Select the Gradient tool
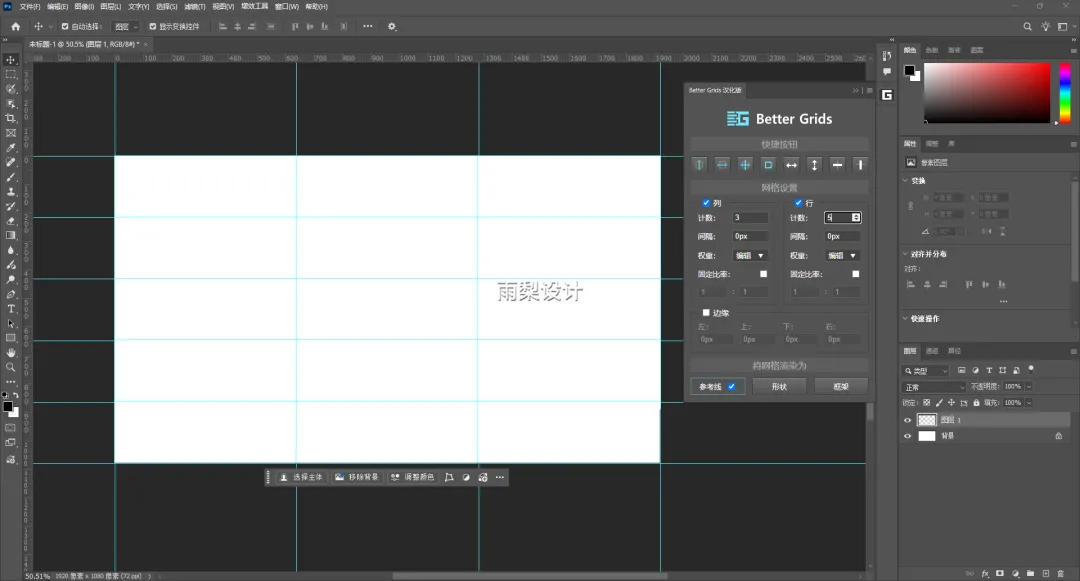The height and width of the screenshot is (581, 1080). pyautogui.click(x=11, y=235)
